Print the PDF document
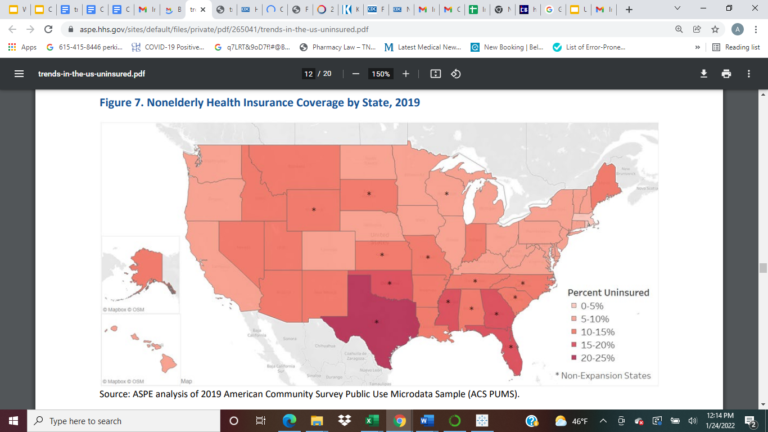This screenshot has width=768, height=432. click(726, 74)
